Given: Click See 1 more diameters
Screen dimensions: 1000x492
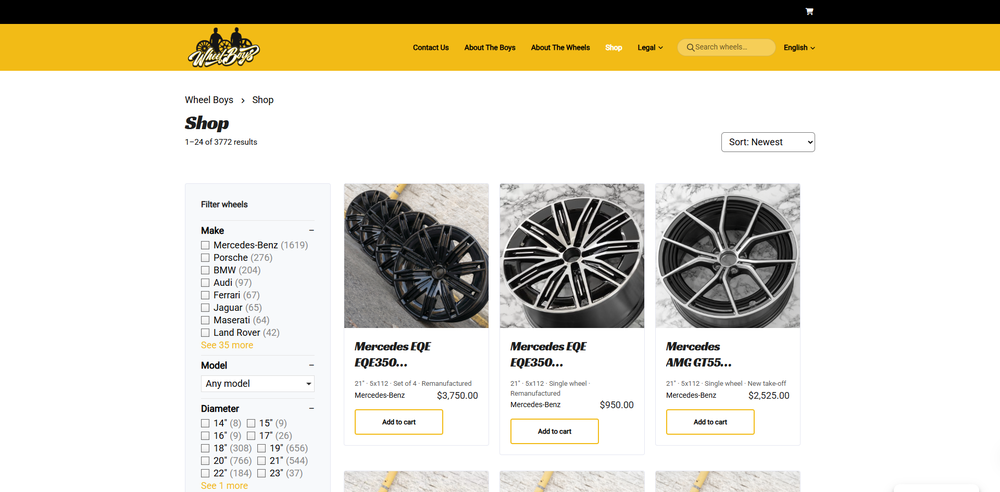Looking at the screenshot, I should pyautogui.click(x=224, y=486).
